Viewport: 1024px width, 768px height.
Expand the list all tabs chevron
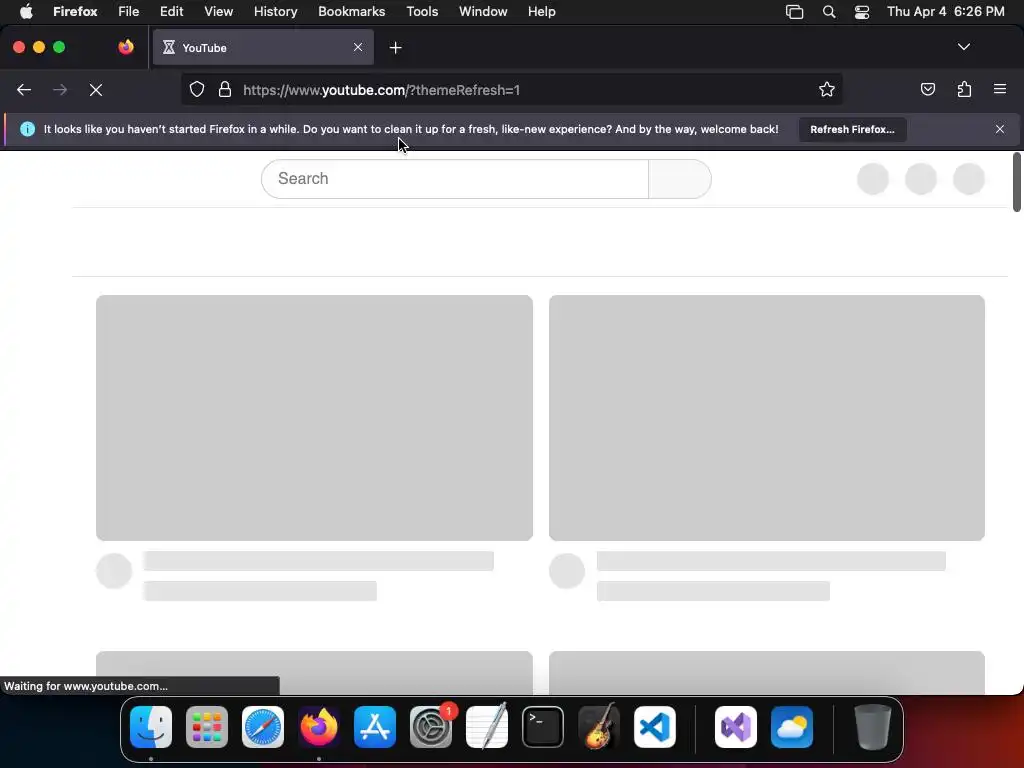tap(964, 47)
